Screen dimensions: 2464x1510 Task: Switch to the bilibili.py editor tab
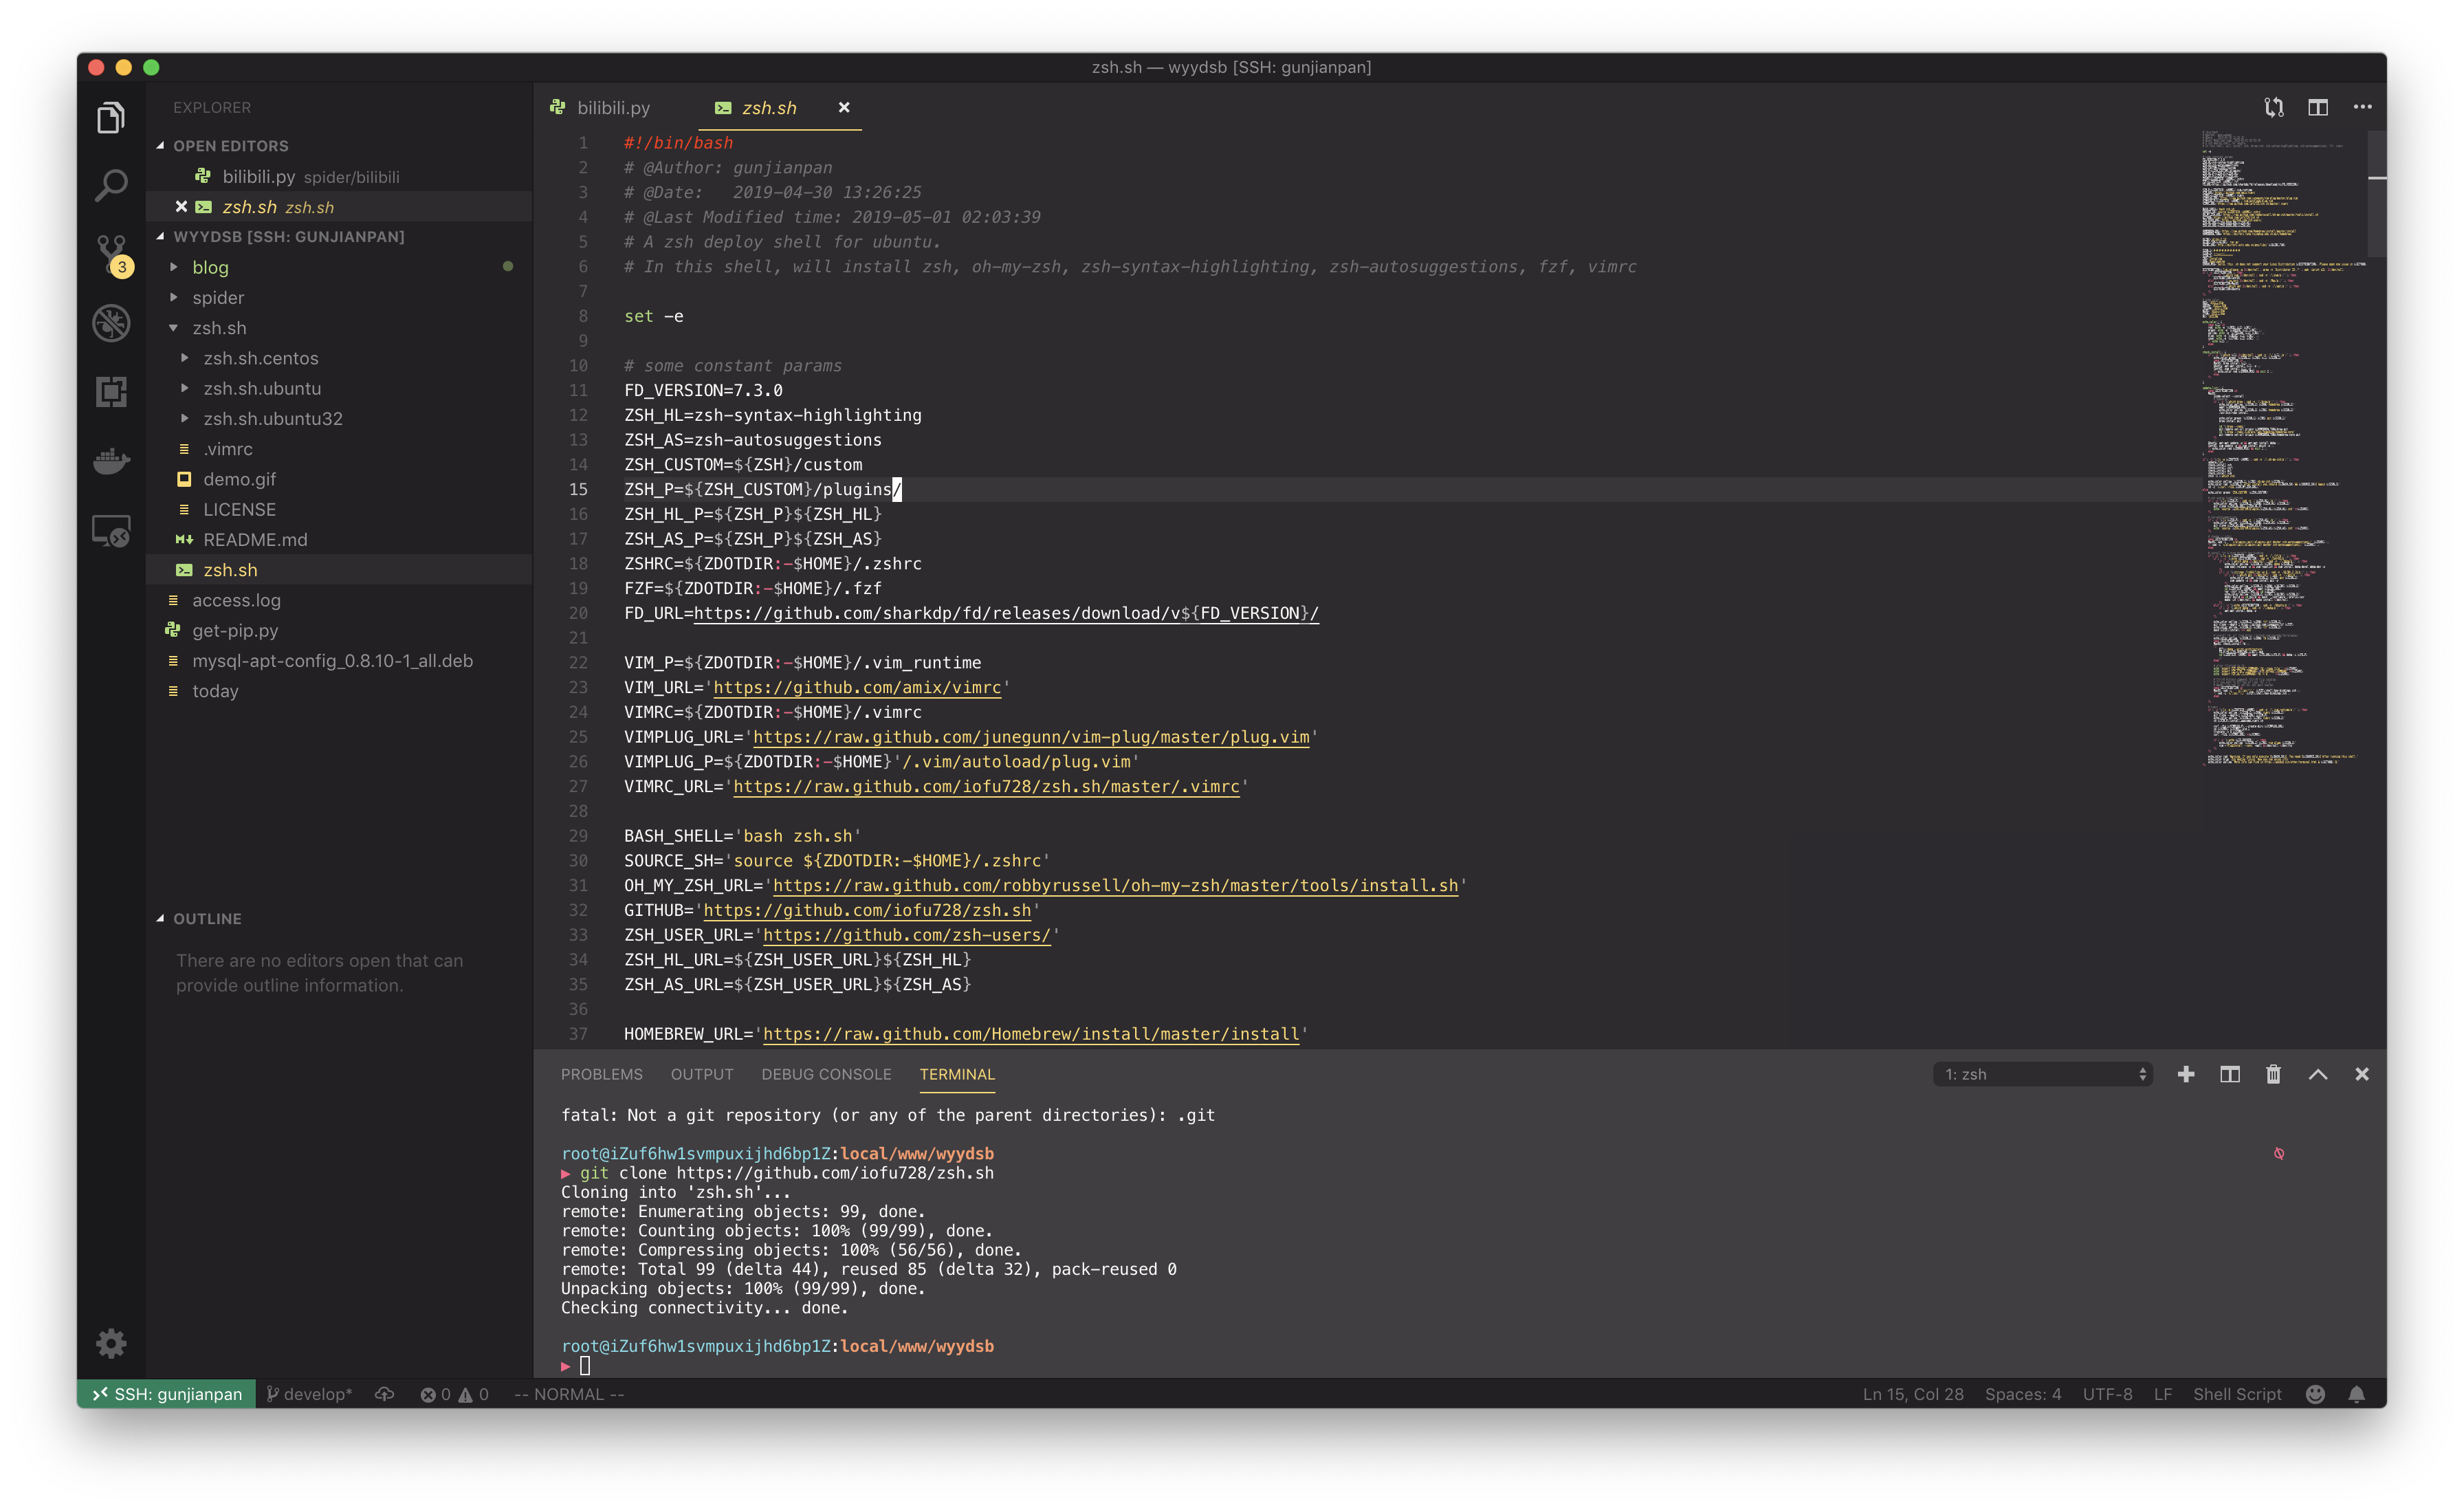coord(612,107)
